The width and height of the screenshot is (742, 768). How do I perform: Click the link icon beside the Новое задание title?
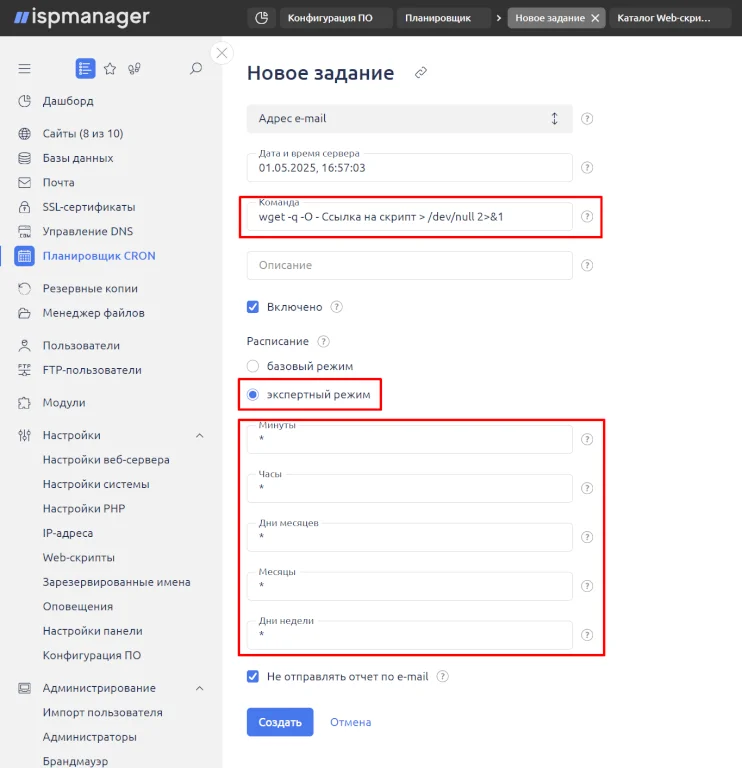421,73
